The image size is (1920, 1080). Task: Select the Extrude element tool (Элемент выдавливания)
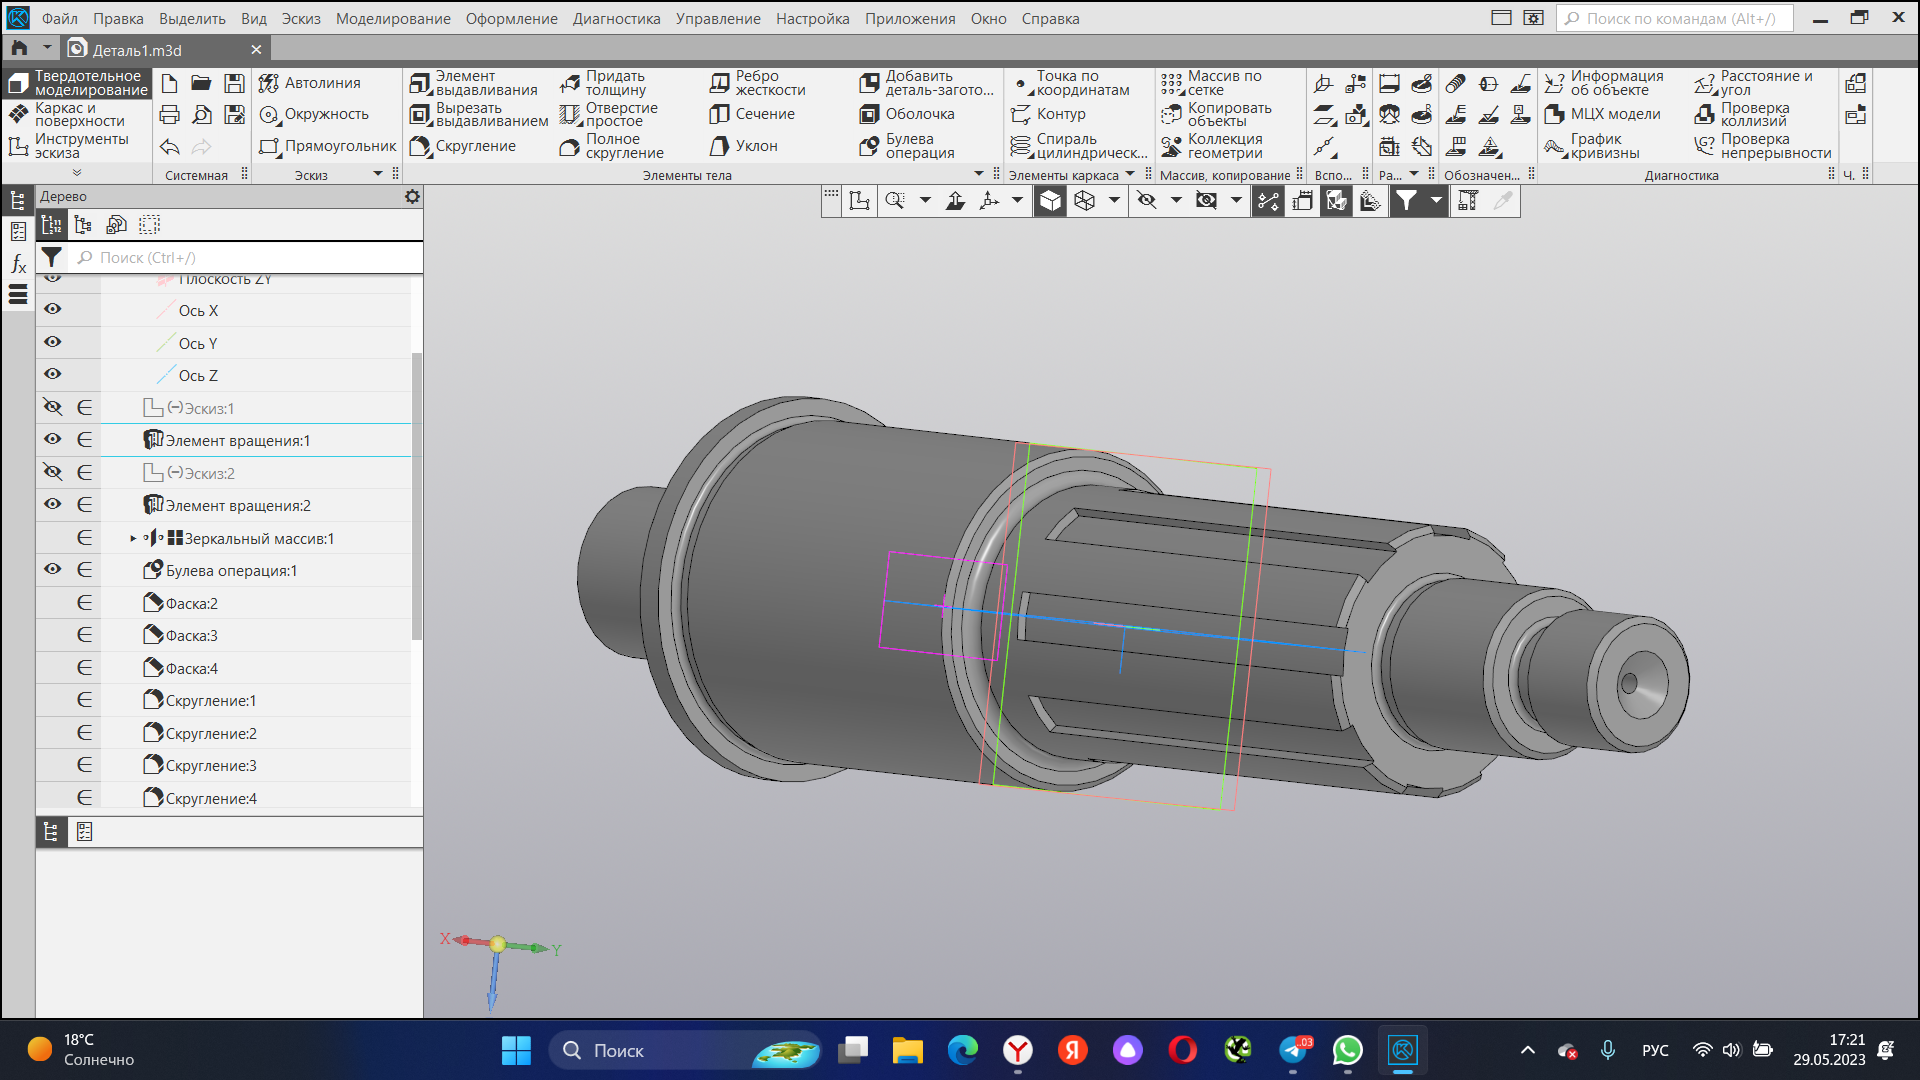click(x=475, y=83)
